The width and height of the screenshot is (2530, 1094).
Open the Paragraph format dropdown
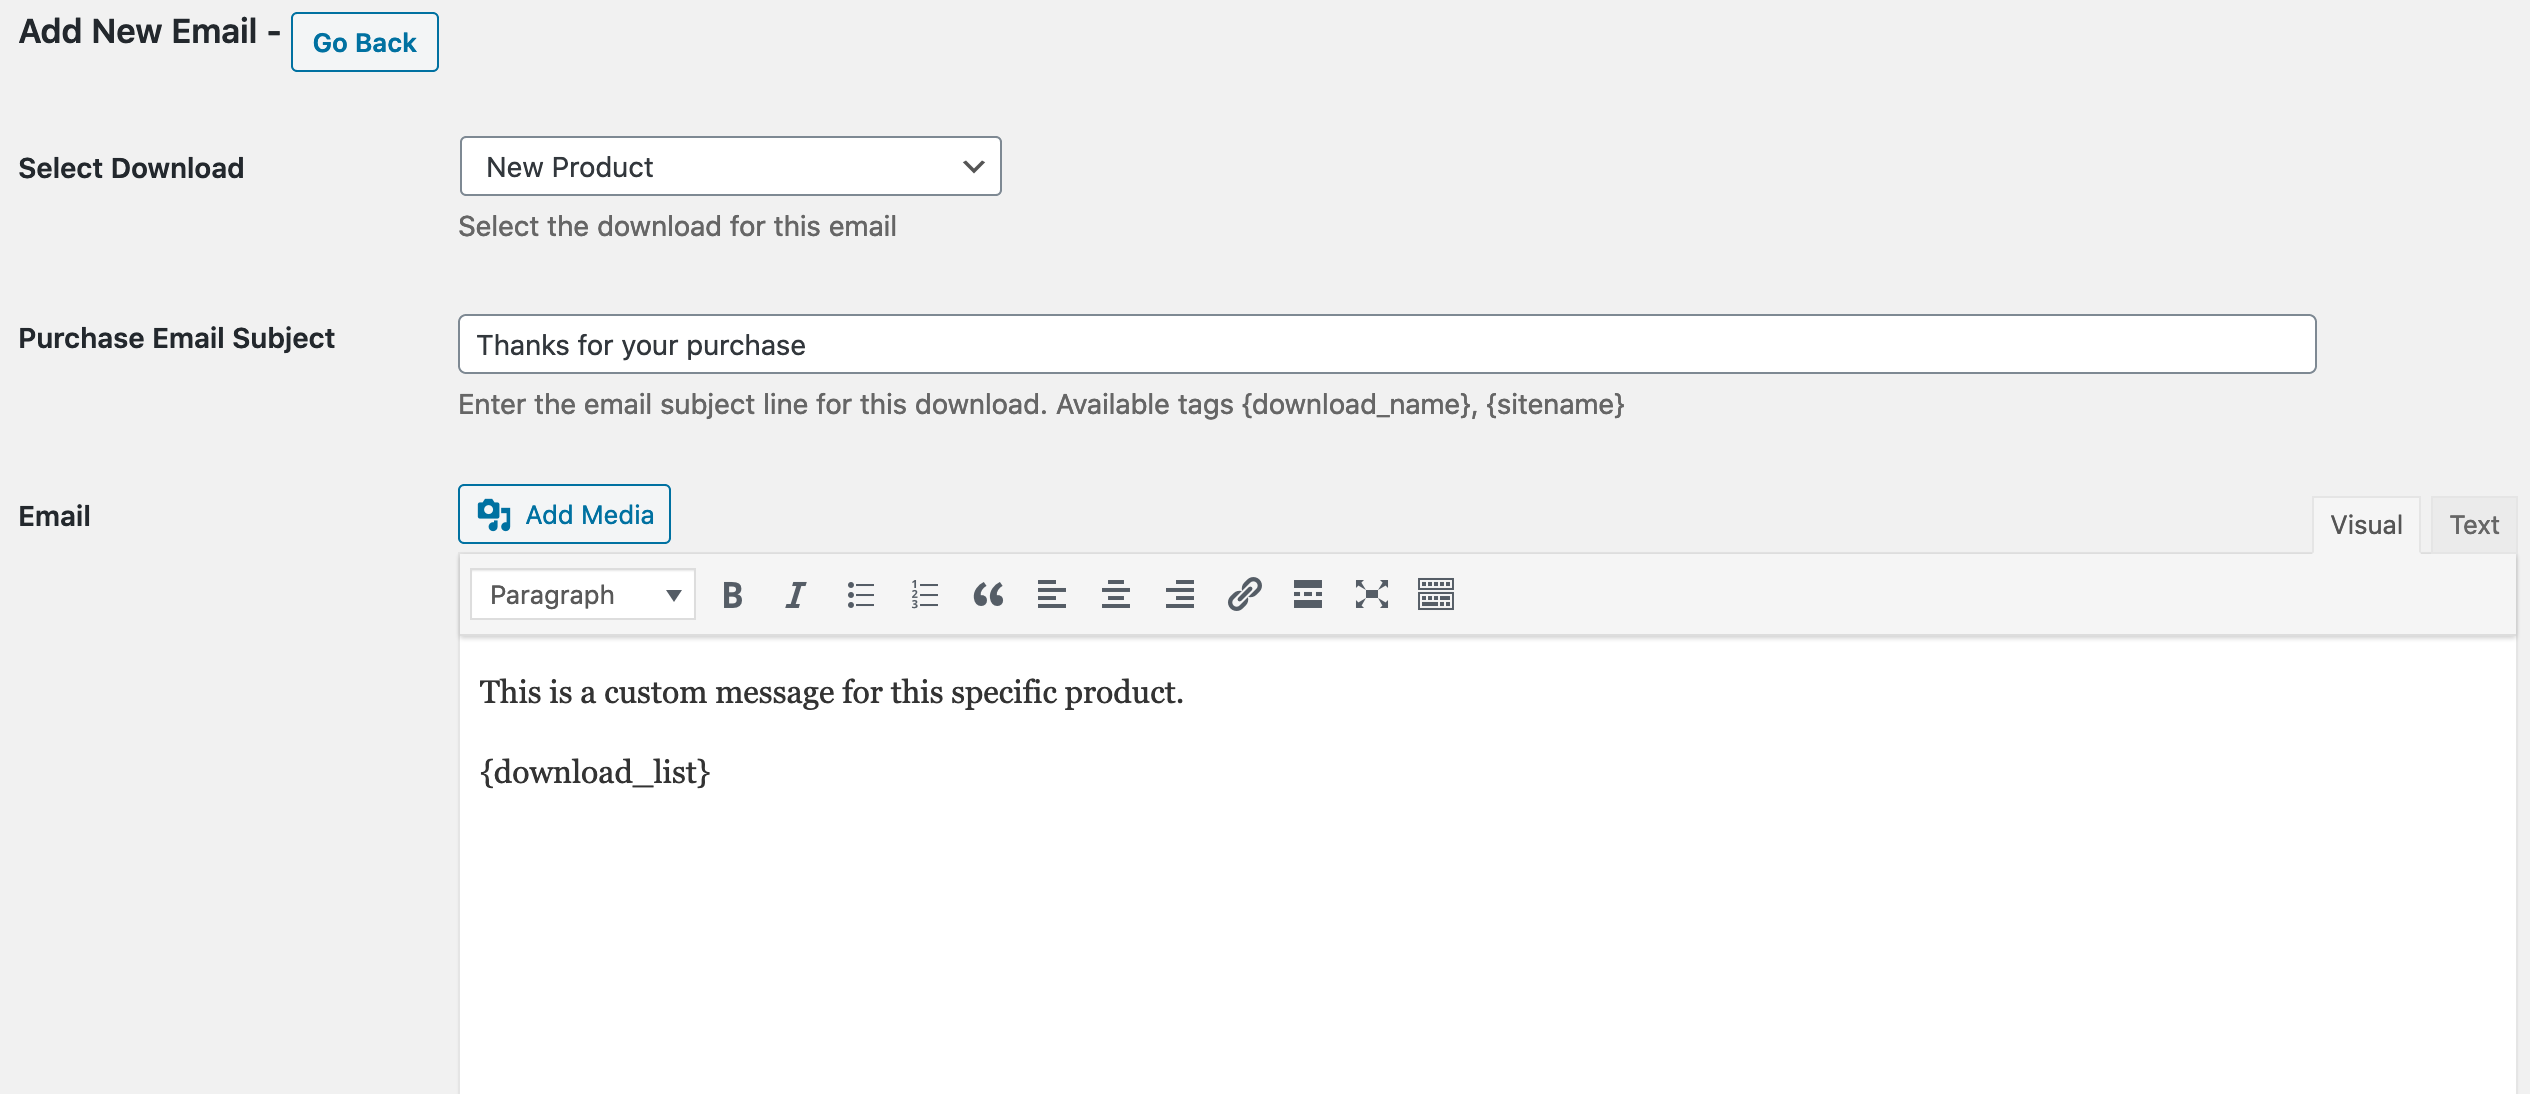point(583,595)
